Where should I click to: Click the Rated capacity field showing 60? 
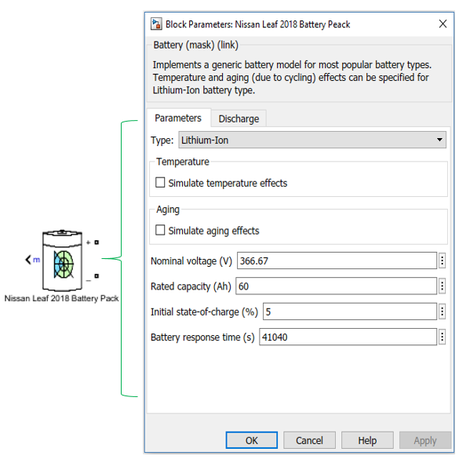pos(336,286)
